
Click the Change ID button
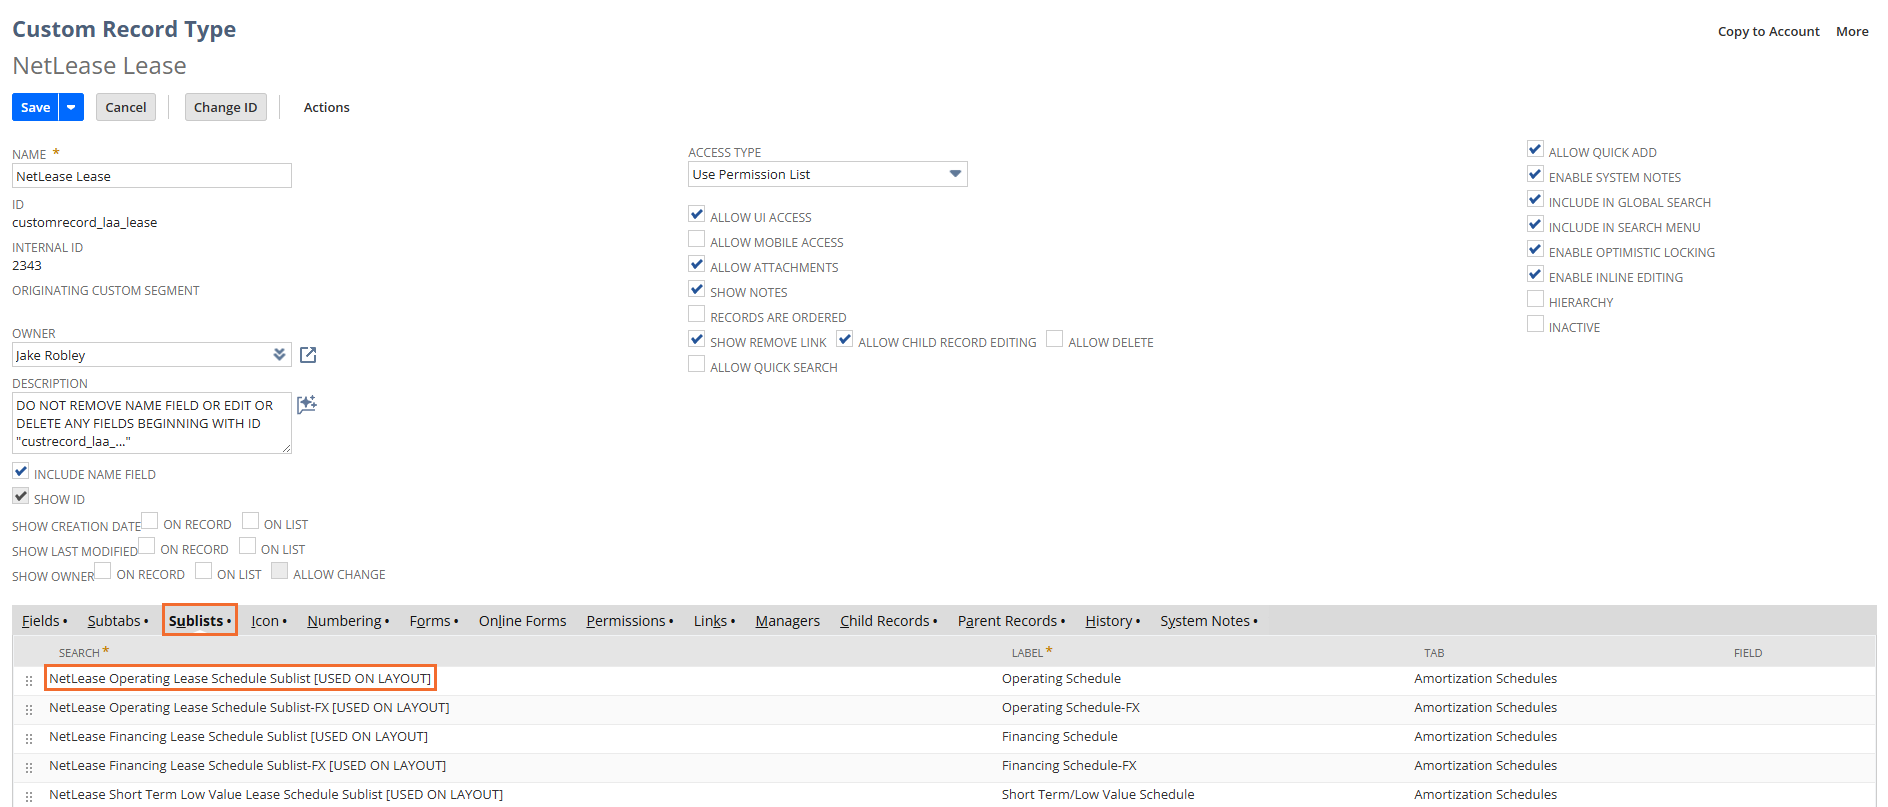point(225,107)
